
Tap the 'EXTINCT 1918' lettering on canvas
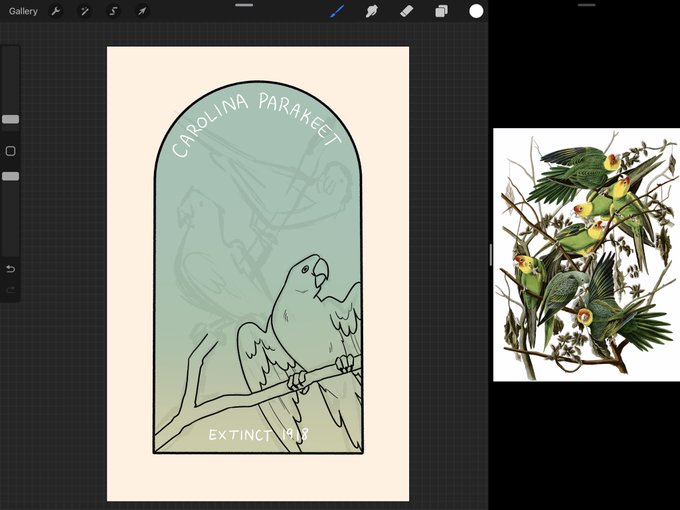coord(259,434)
